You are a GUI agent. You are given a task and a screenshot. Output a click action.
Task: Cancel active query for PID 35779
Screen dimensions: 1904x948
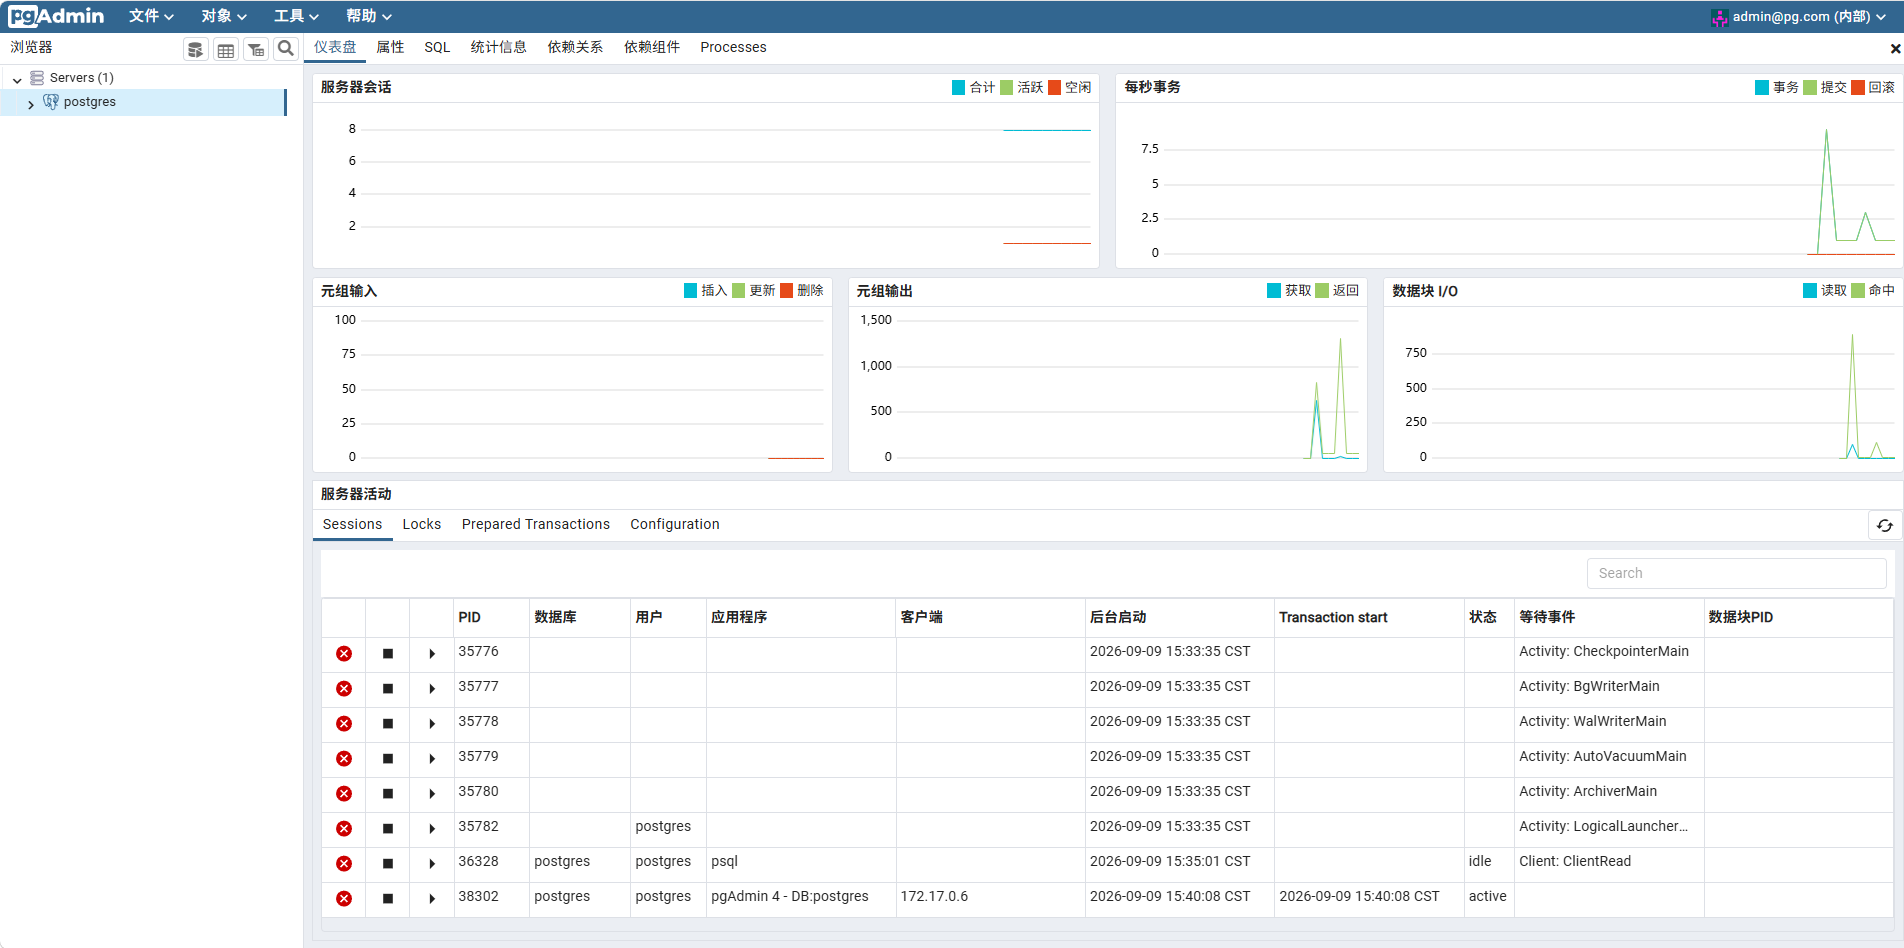[x=388, y=759]
